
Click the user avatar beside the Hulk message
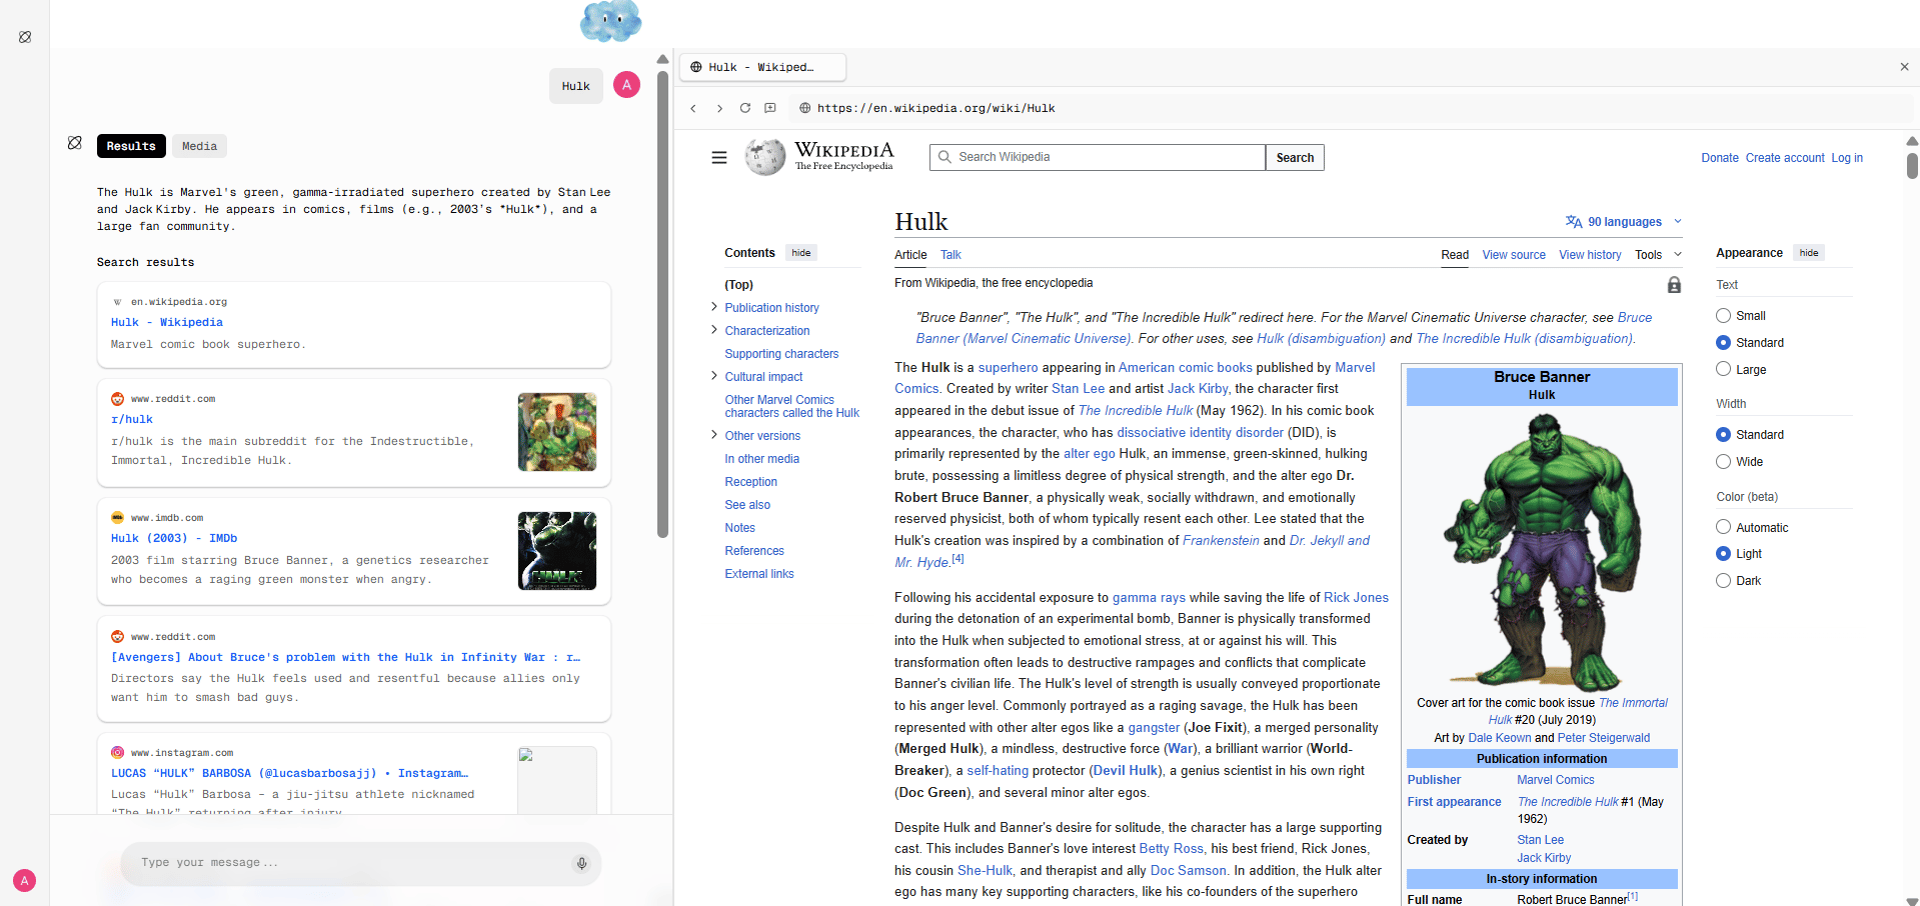click(627, 85)
